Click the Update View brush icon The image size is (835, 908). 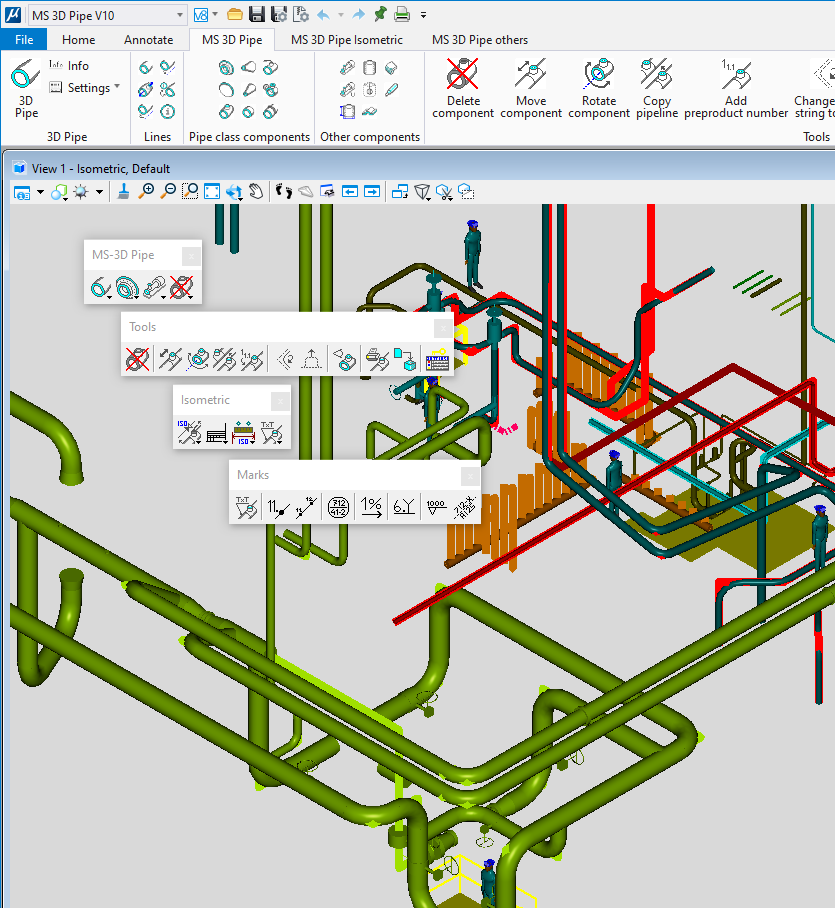[x=123, y=192]
